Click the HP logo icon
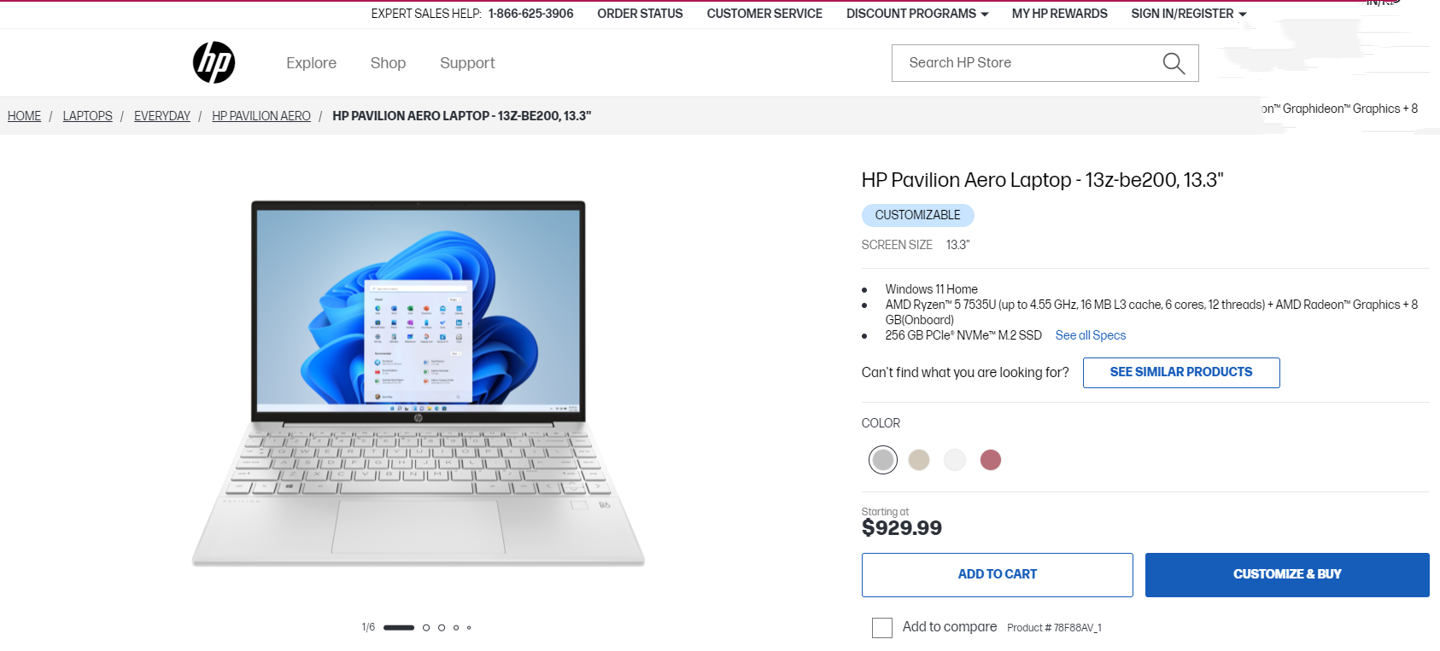1440x651 pixels. tap(214, 63)
